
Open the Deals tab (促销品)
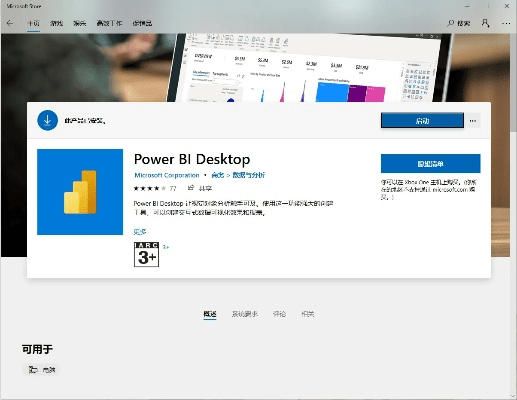tap(142, 23)
